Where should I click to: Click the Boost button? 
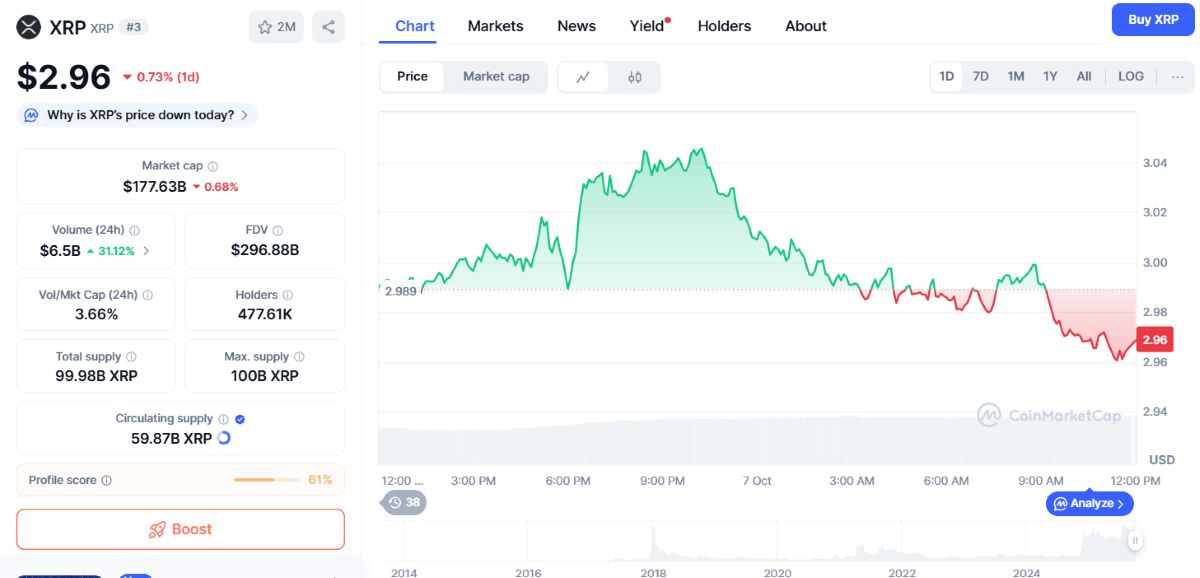pyautogui.click(x=180, y=529)
